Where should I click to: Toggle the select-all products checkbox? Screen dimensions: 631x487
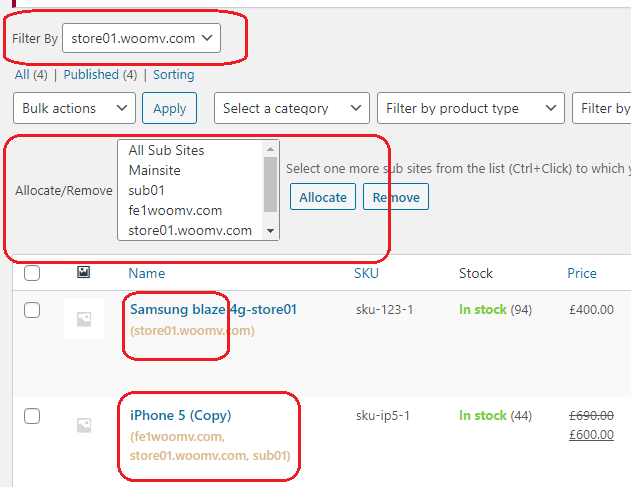(32, 273)
